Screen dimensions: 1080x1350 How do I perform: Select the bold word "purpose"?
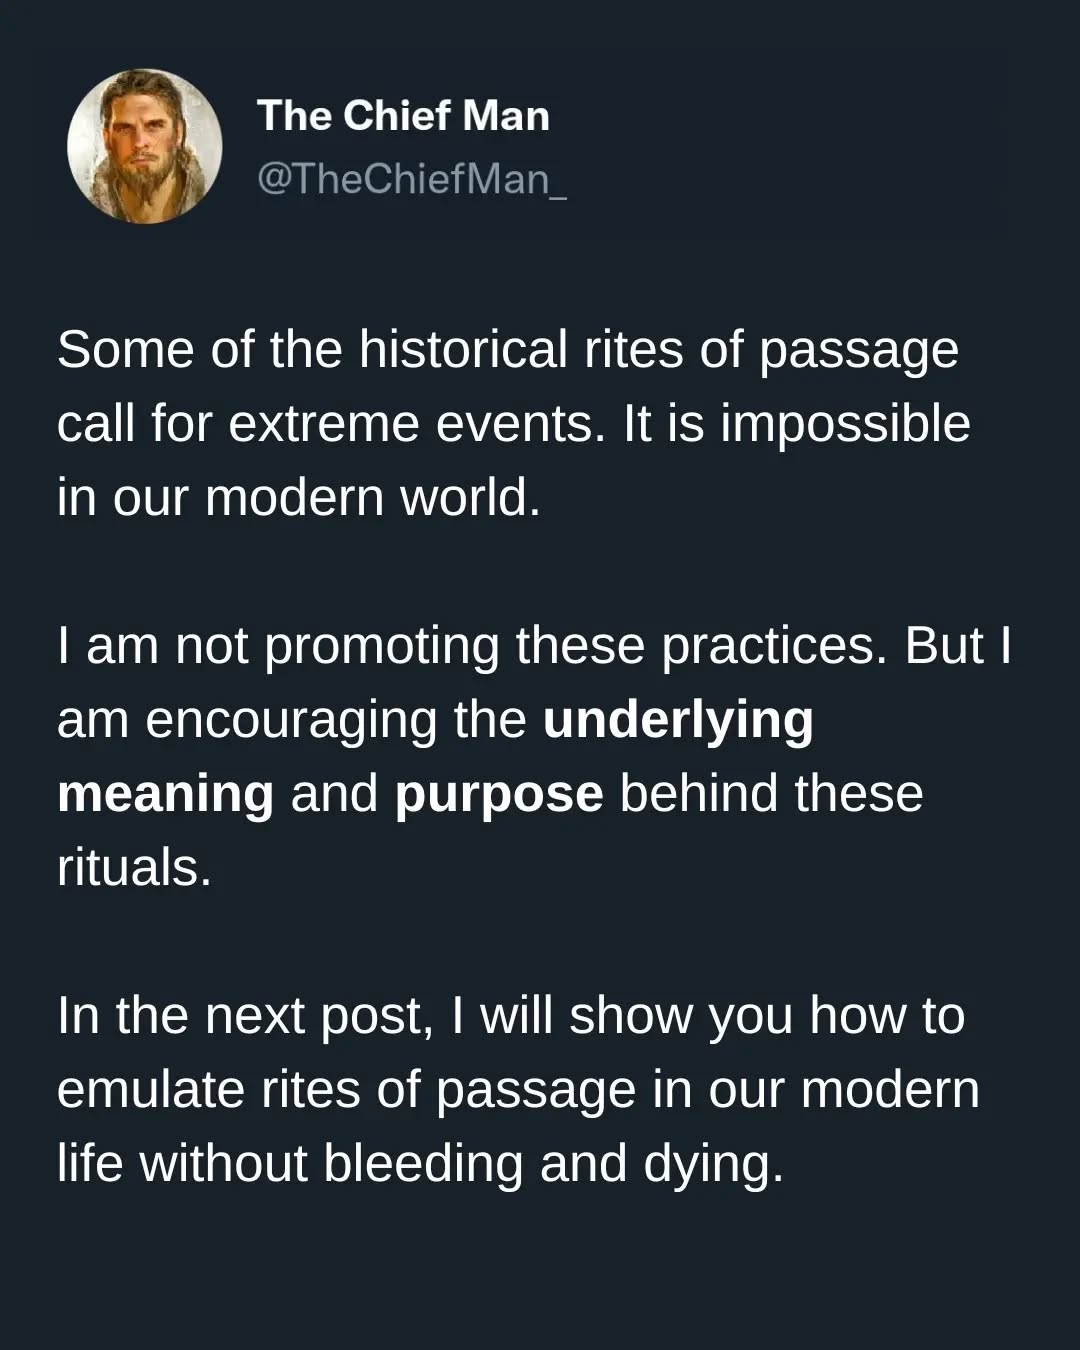coord(499,794)
